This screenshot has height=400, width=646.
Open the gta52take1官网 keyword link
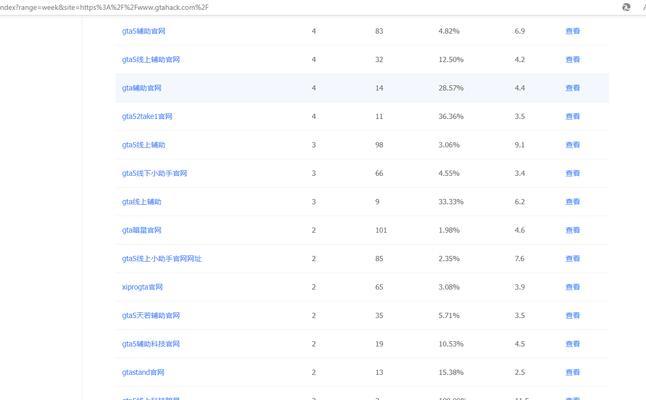tap(147, 116)
